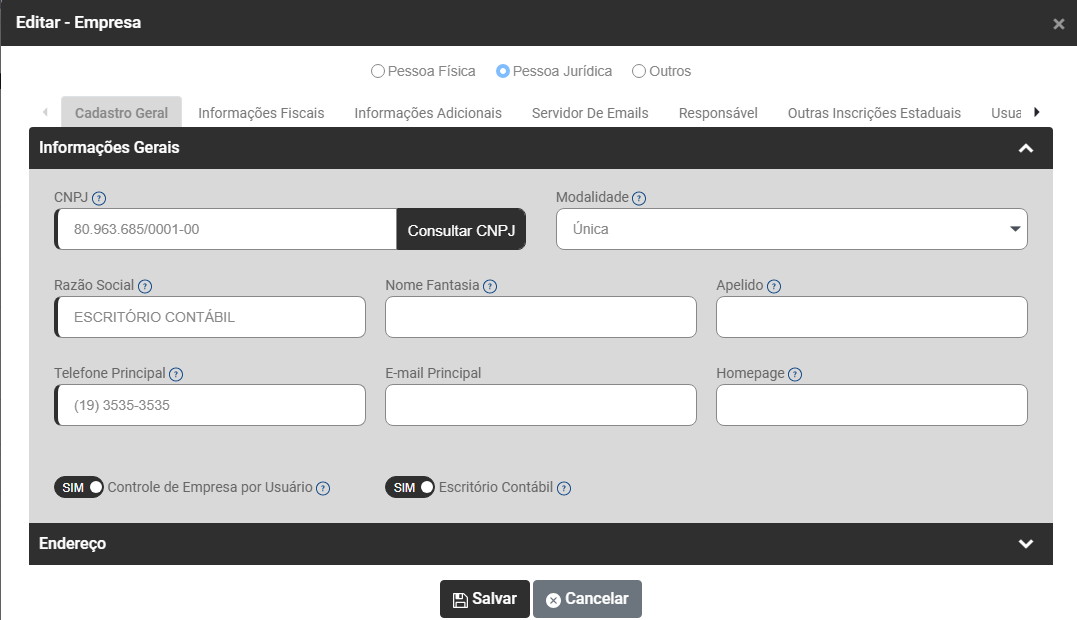The height and width of the screenshot is (620, 1077).
Task: Click the Razão Social help icon
Action: [x=145, y=286]
